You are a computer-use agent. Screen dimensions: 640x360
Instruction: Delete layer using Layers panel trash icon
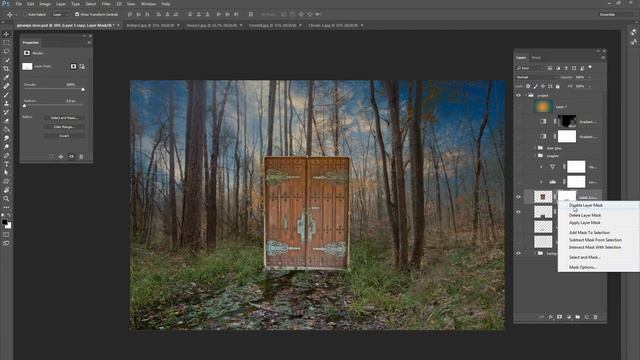pos(596,317)
